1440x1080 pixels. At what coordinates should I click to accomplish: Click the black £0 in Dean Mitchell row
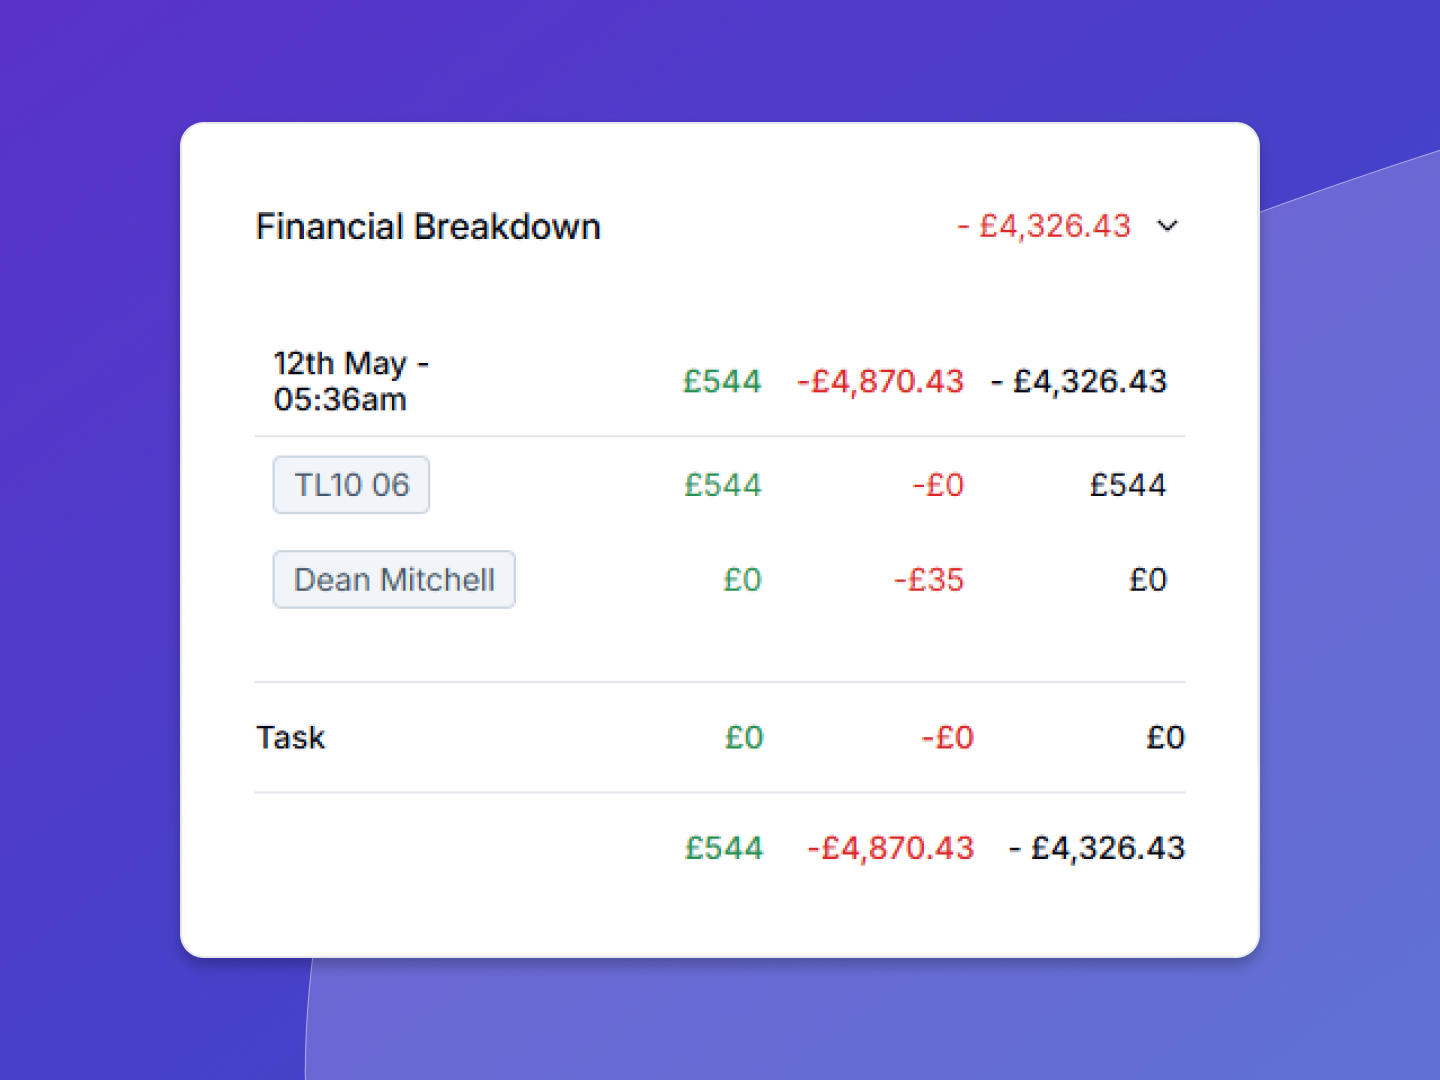point(1148,580)
